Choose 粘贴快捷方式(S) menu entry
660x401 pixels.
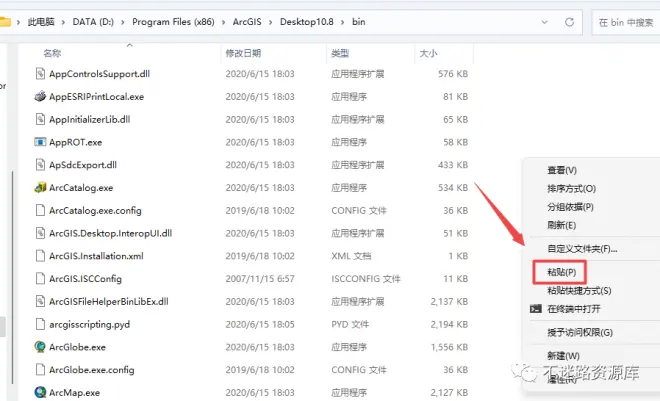point(579,290)
